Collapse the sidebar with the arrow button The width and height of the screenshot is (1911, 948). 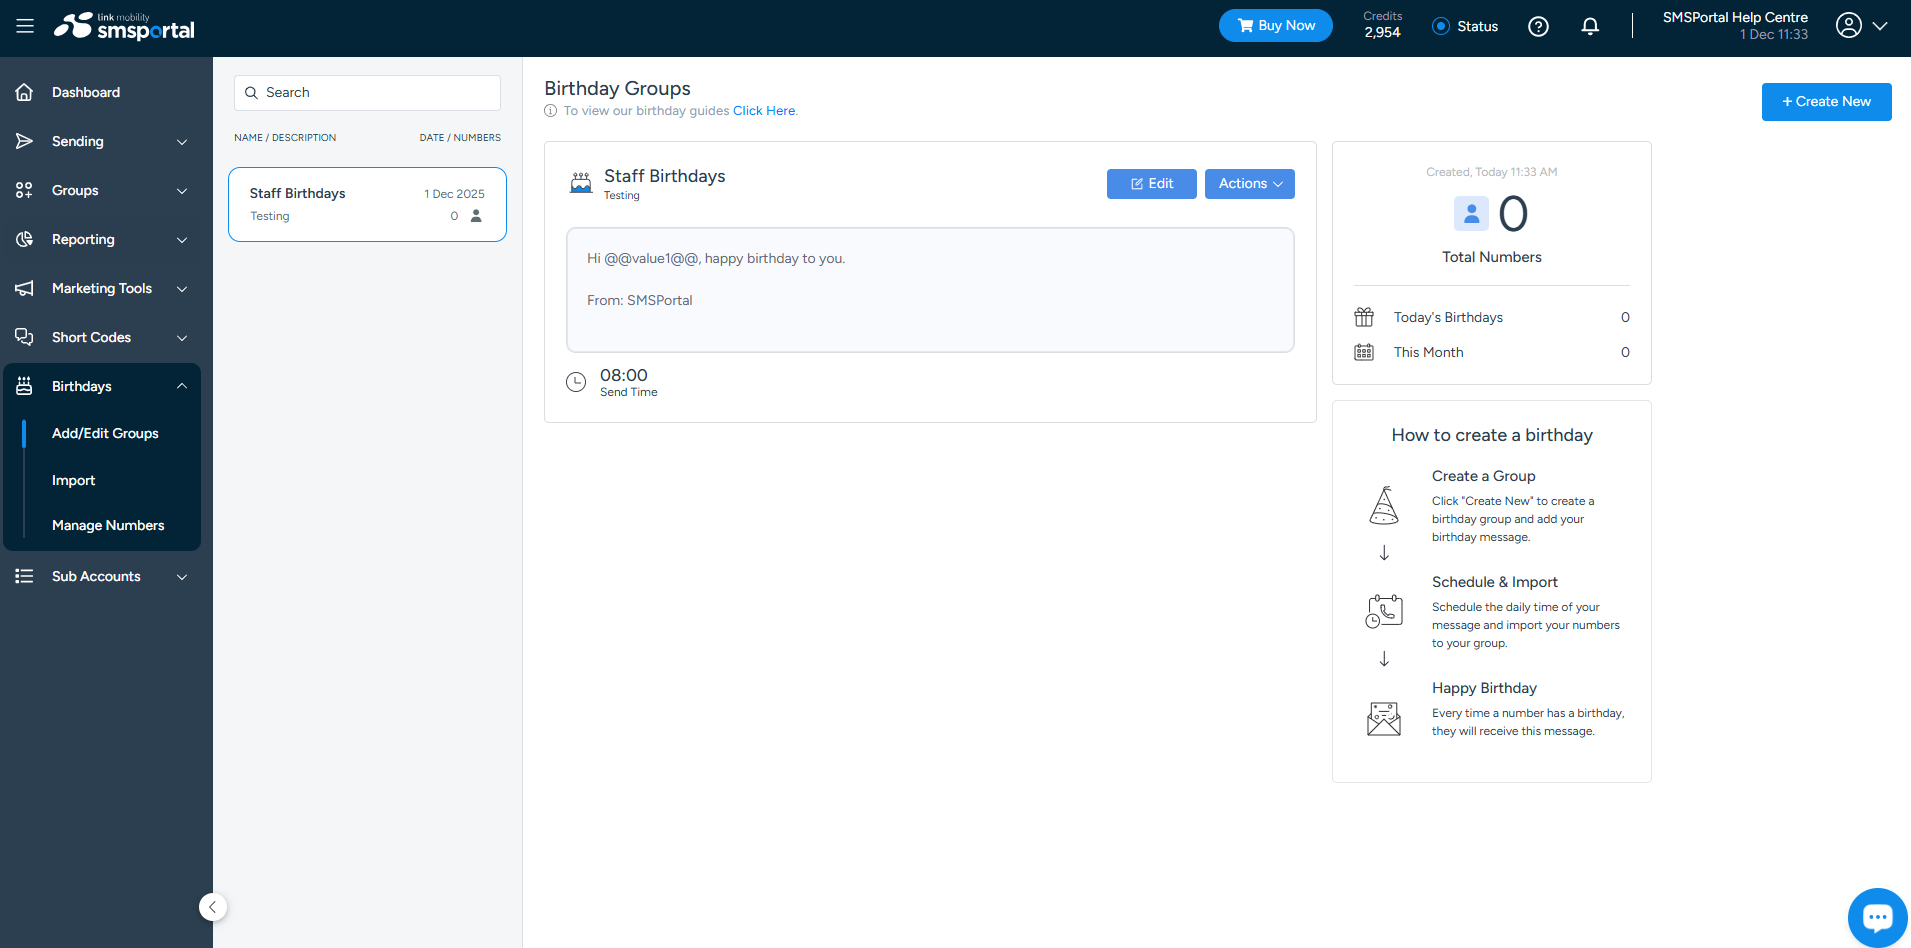click(212, 907)
